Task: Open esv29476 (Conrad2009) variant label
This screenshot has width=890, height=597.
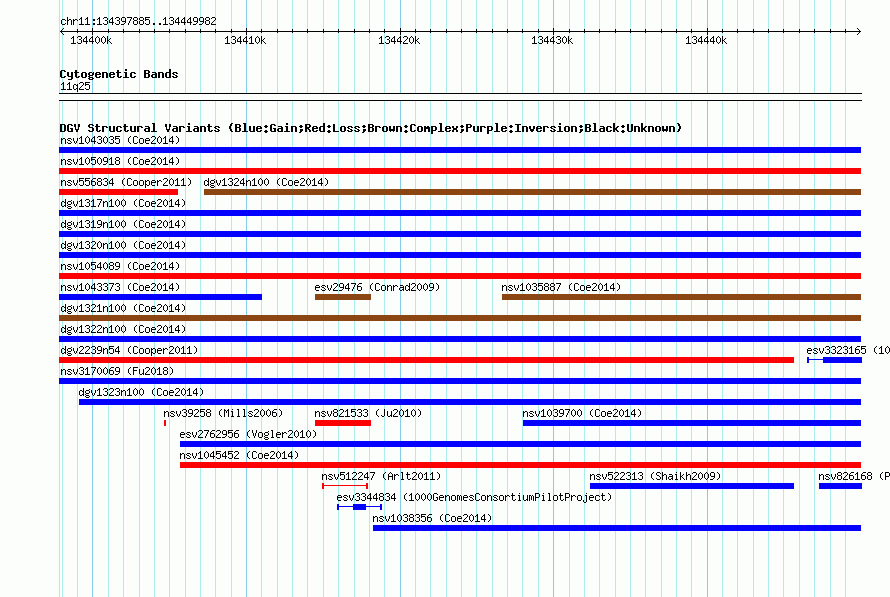Action: tap(377, 287)
